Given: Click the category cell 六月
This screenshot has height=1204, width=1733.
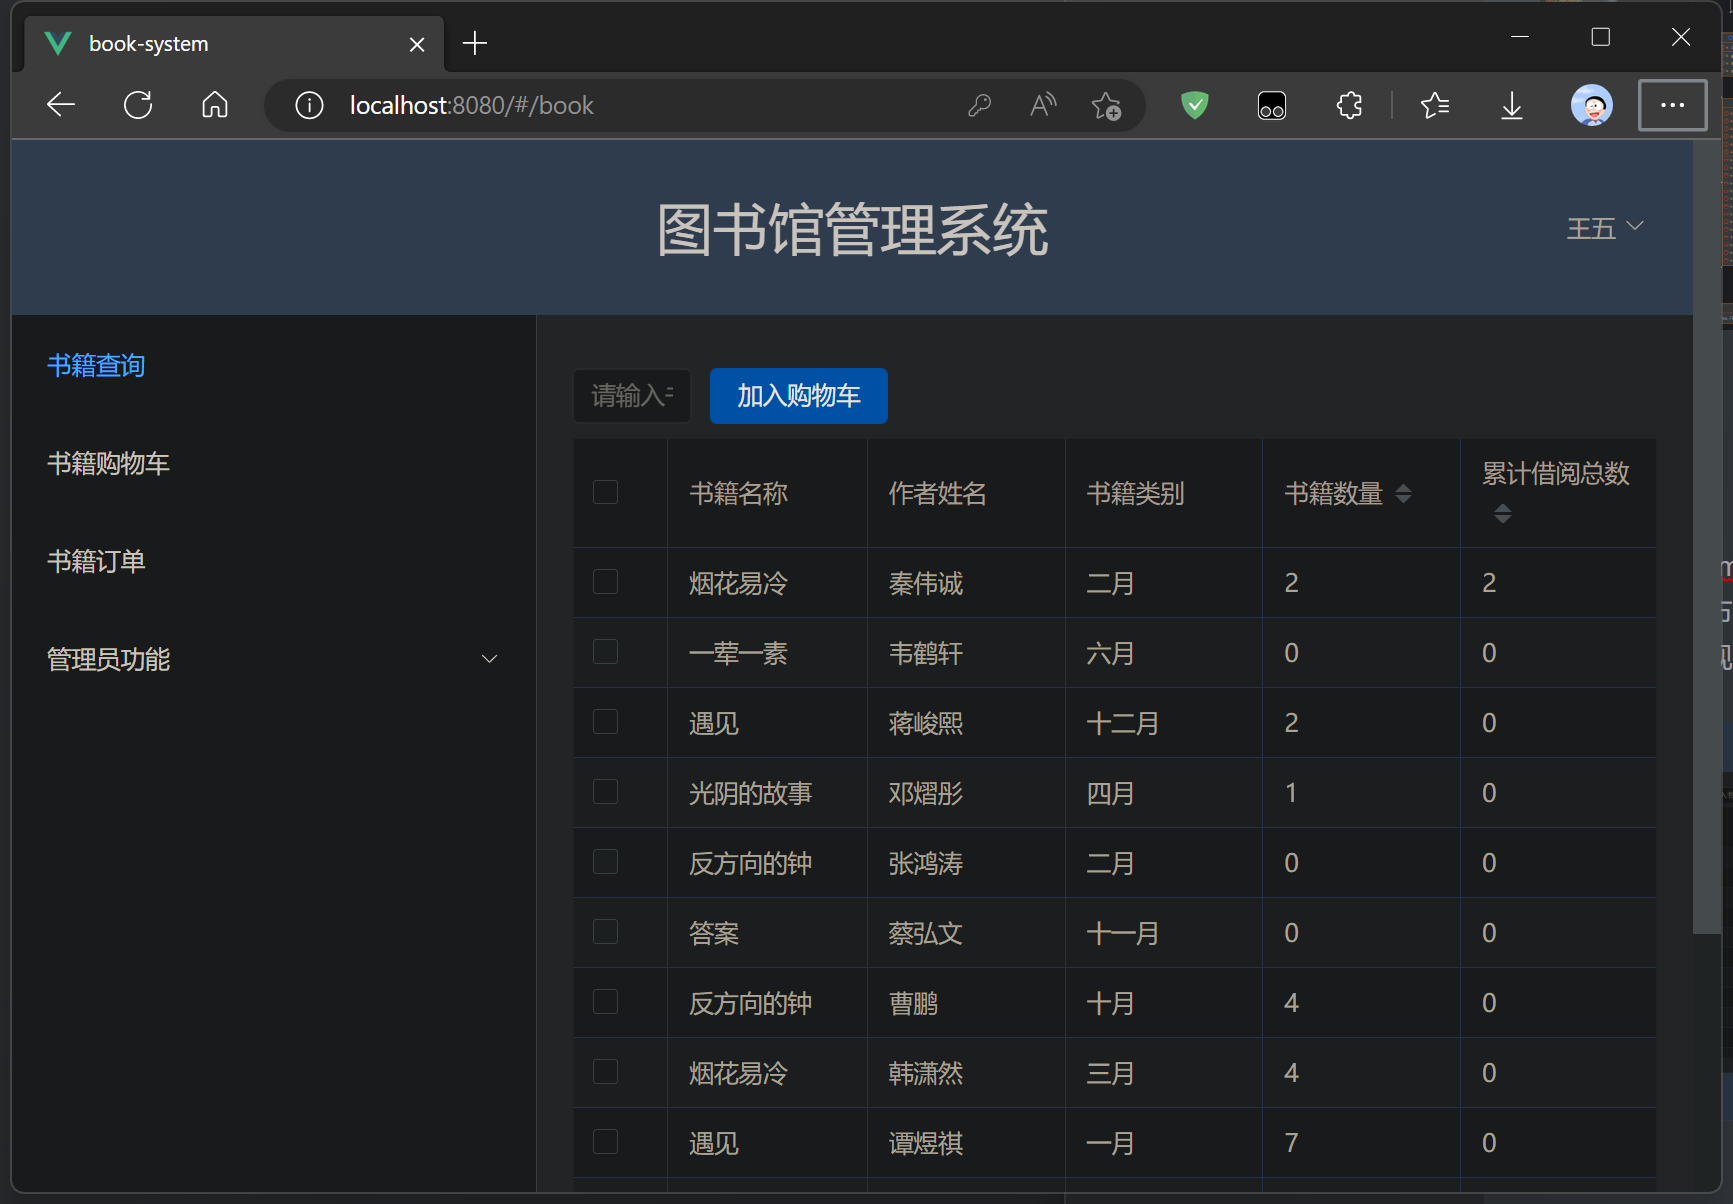Looking at the screenshot, I should [1110, 653].
